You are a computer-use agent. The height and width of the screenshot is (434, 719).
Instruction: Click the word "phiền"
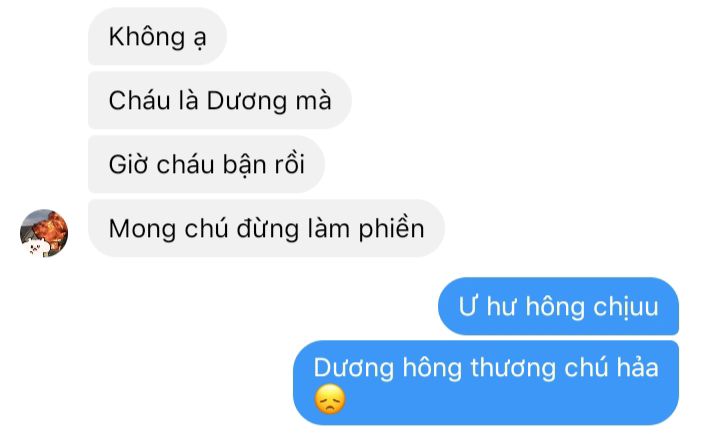[x=392, y=229]
